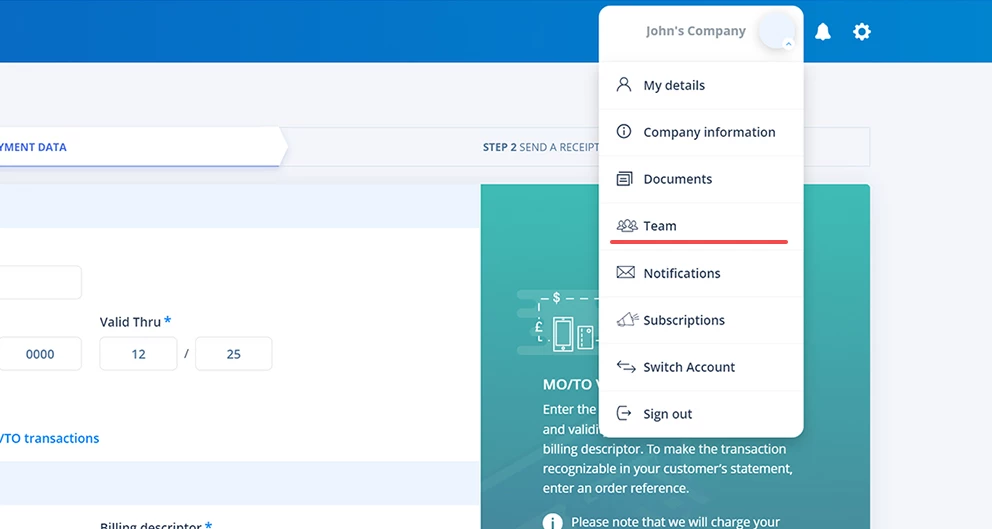The width and height of the screenshot is (992, 529).
Task: Collapse the John's Company account dropdown
Action: click(788, 44)
